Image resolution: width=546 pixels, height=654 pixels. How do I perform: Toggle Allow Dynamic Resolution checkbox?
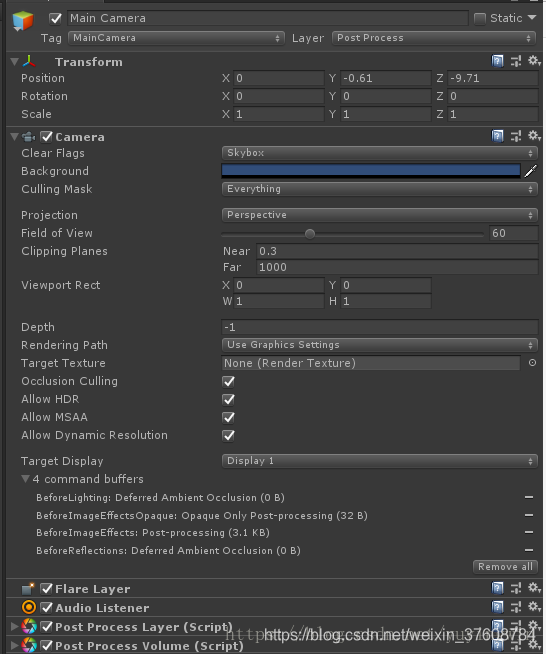229,435
